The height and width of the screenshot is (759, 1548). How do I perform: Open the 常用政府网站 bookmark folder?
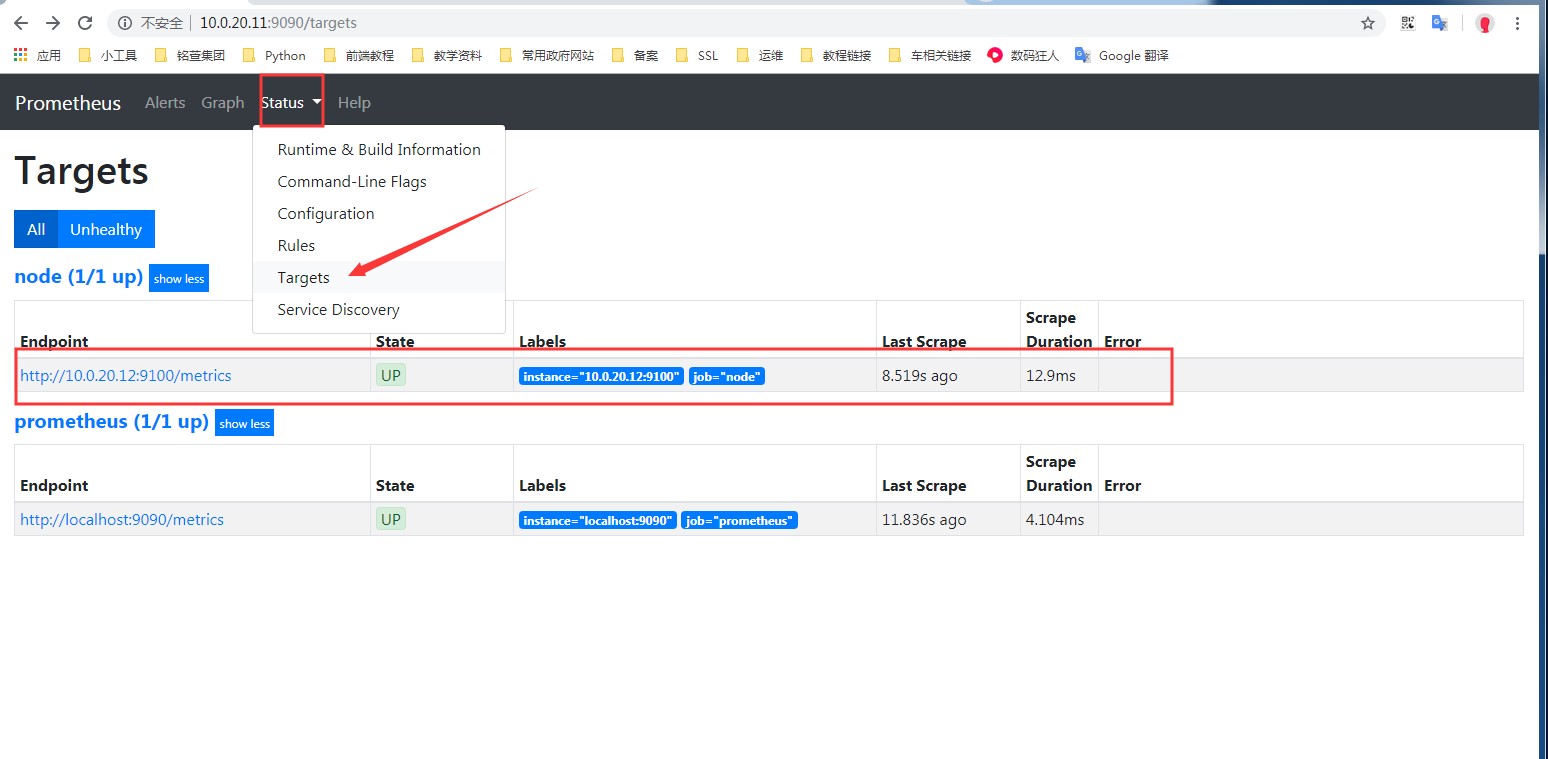coord(546,56)
